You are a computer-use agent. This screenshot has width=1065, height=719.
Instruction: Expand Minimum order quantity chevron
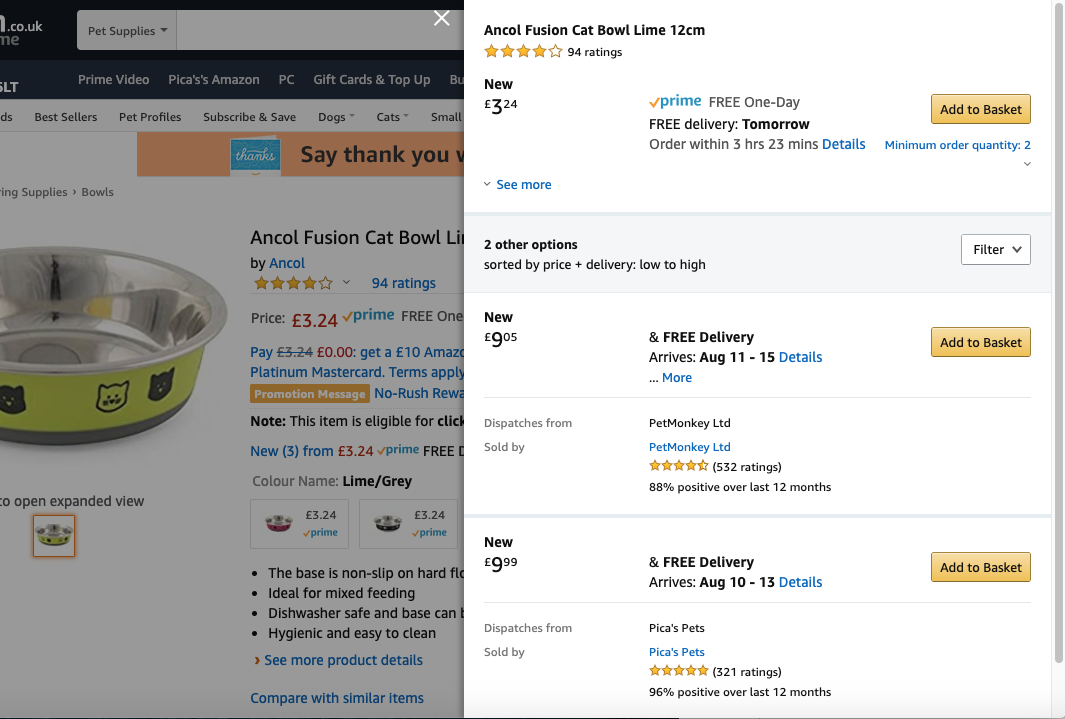1026,164
